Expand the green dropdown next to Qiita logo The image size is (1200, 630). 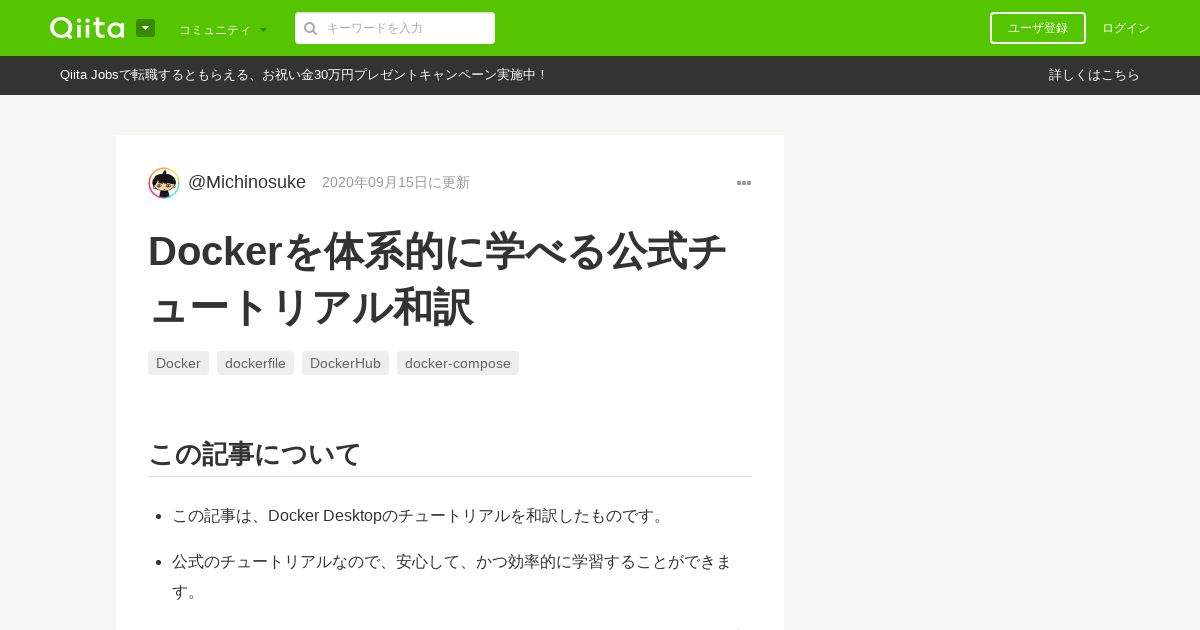pyautogui.click(x=145, y=28)
